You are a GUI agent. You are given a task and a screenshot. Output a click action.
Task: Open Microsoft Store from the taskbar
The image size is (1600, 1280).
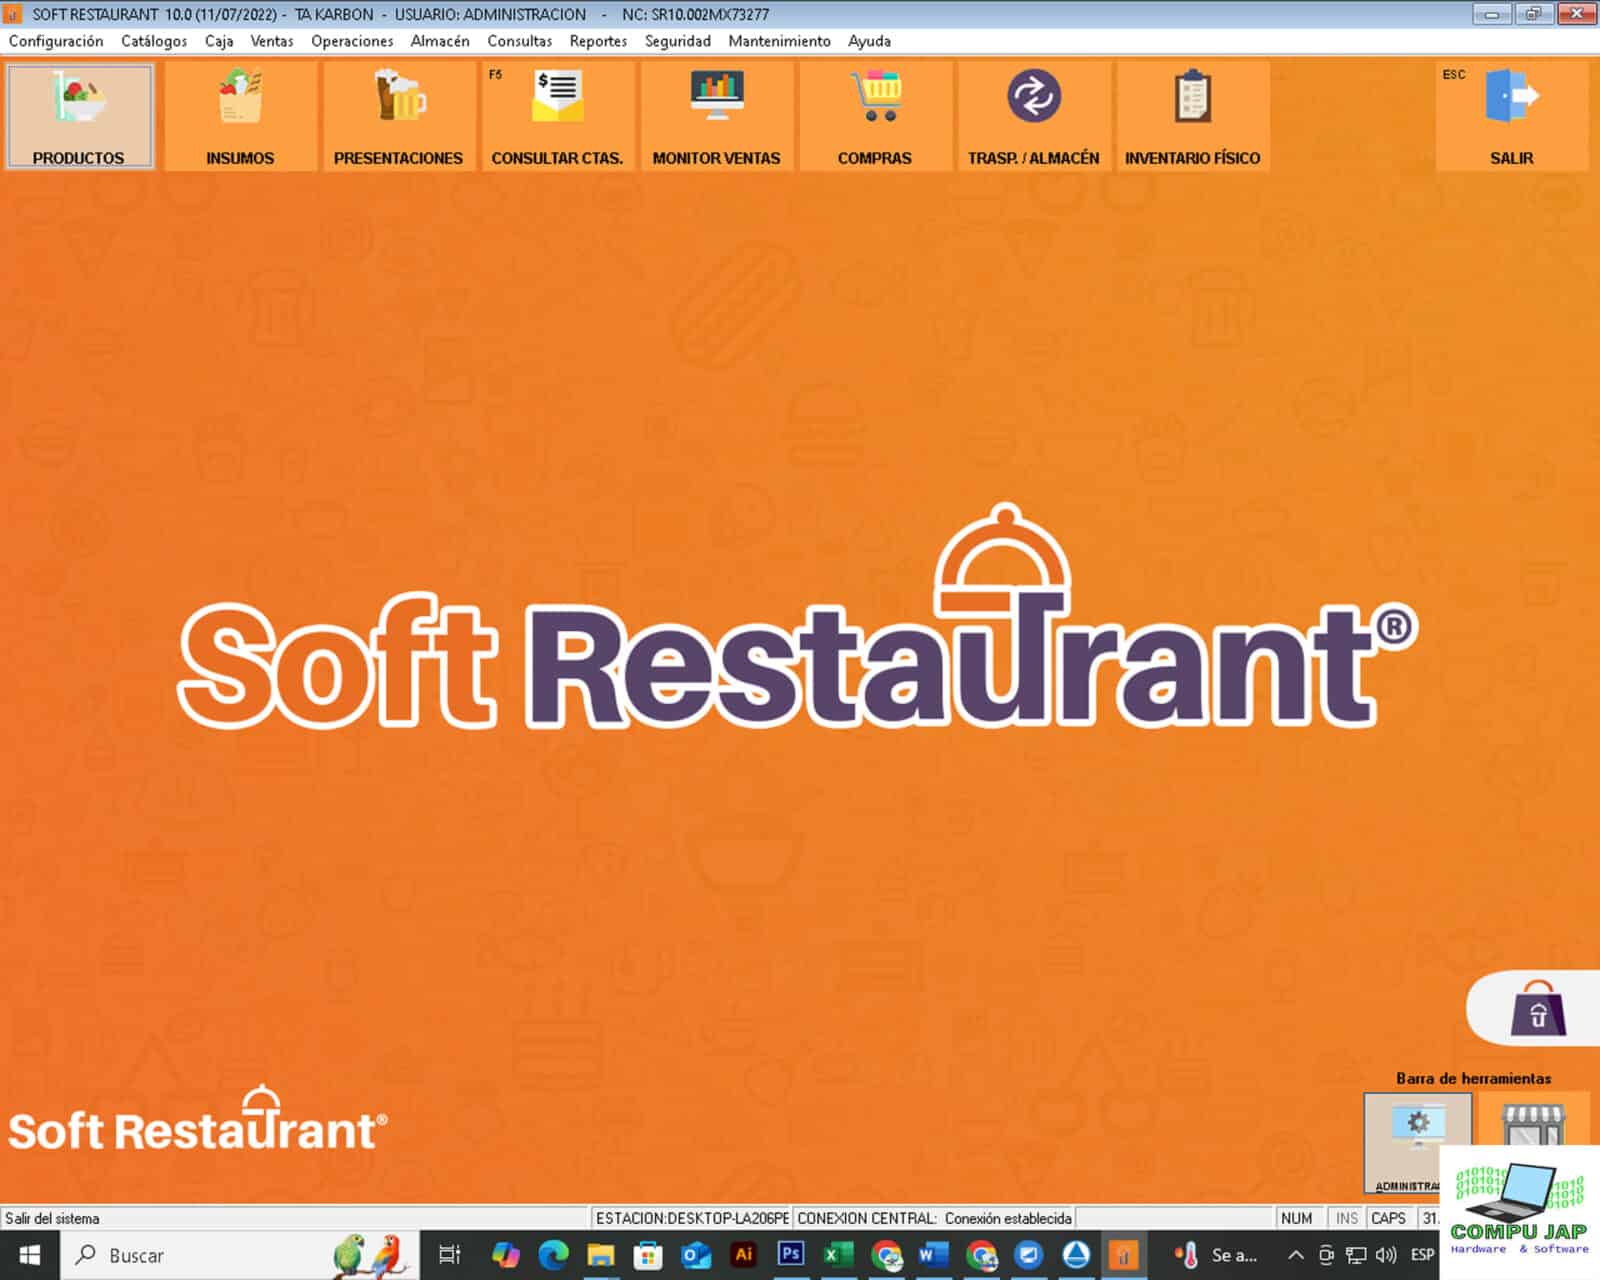click(648, 1255)
